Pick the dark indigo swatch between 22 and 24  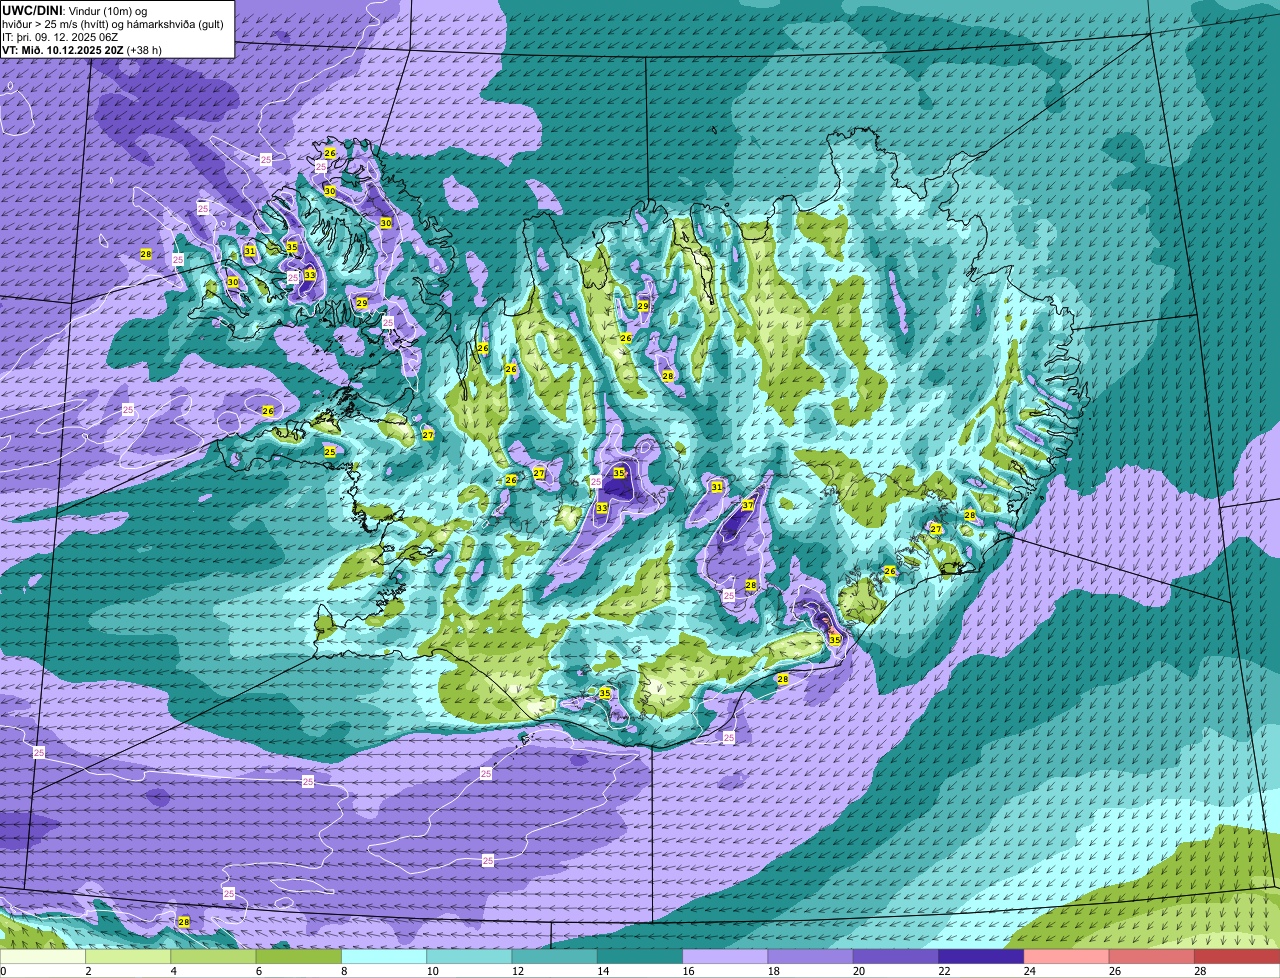(981, 957)
